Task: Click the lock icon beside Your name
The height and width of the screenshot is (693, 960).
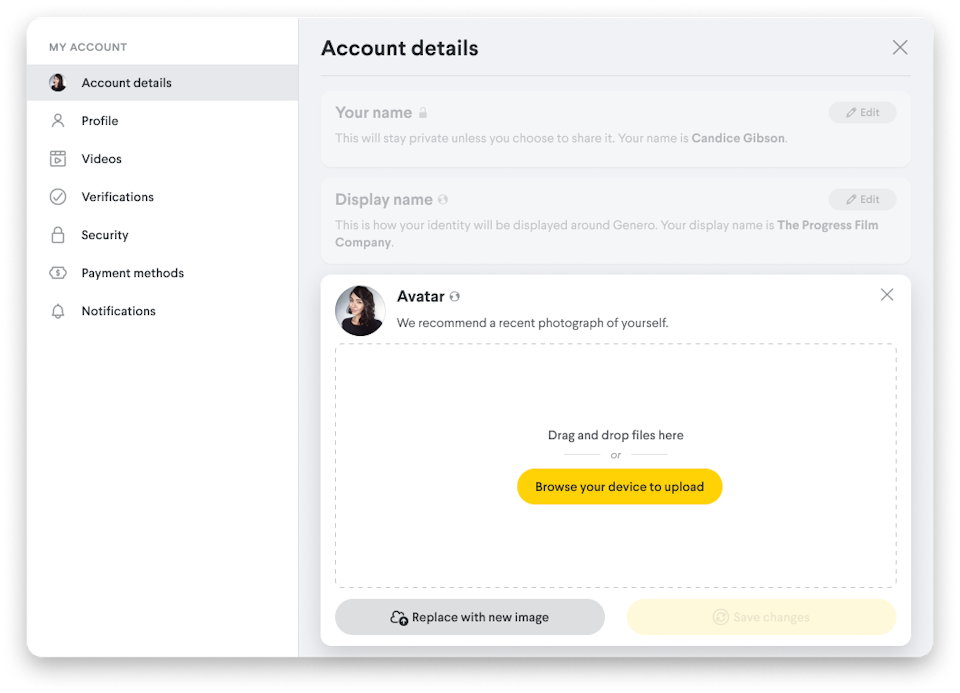Action: tap(423, 113)
